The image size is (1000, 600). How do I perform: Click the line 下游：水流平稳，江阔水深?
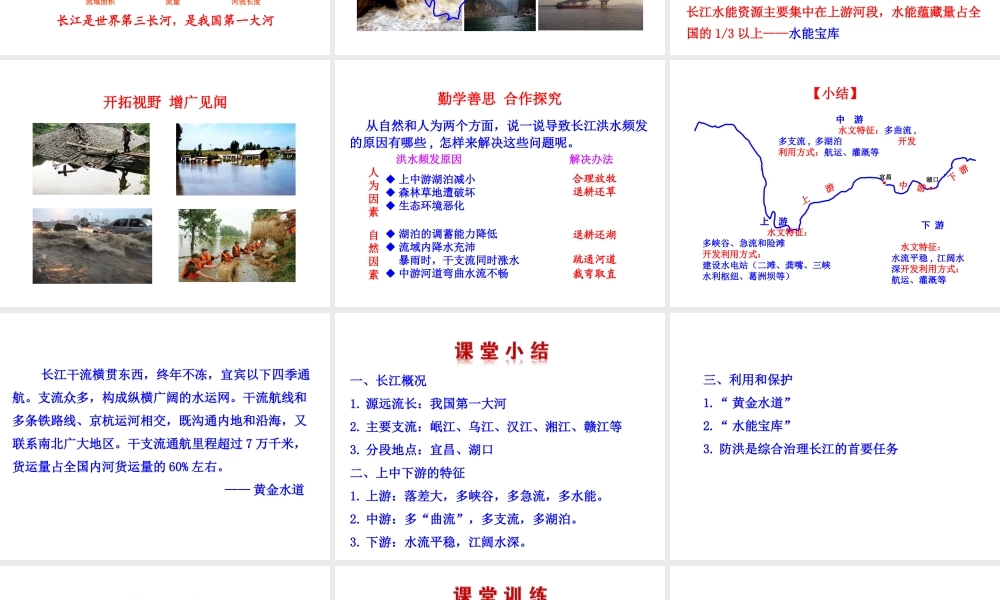pyautogui.click(x=439, y=542)
